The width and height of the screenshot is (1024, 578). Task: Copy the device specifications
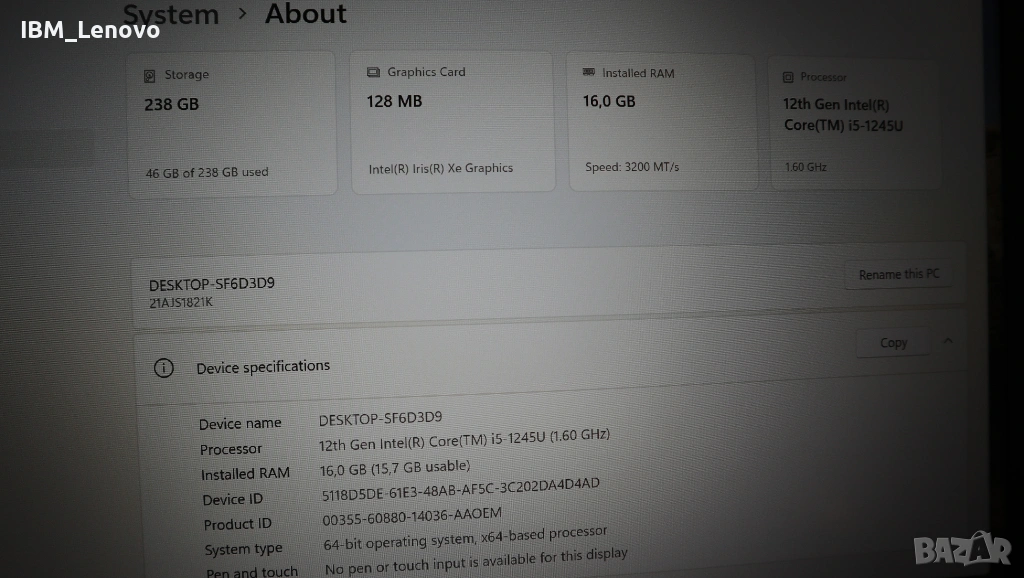[x=893, y=343]
